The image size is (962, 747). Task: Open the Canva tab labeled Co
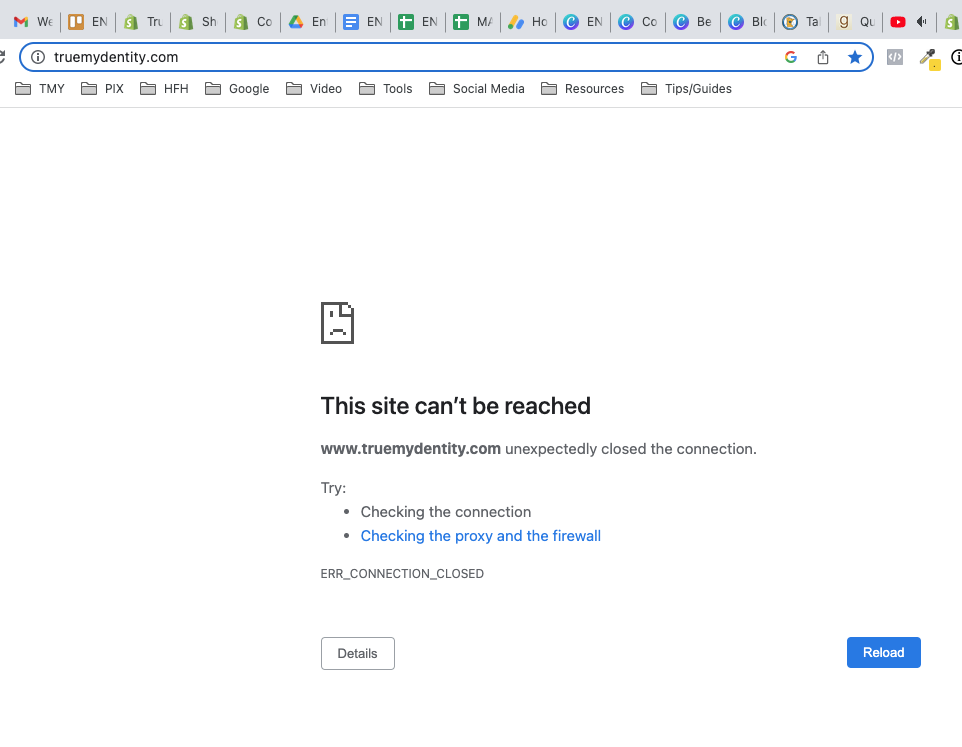click(x=638, y=22)
